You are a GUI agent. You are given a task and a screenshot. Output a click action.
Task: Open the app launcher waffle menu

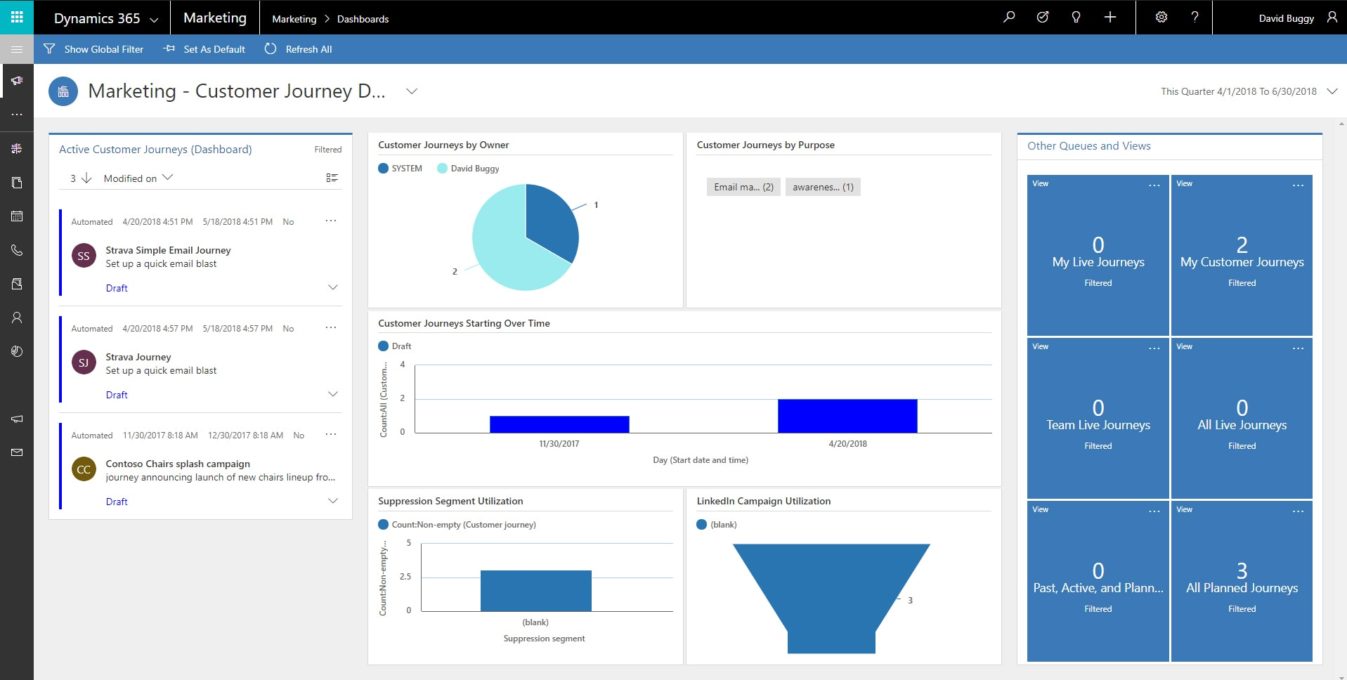16,18
